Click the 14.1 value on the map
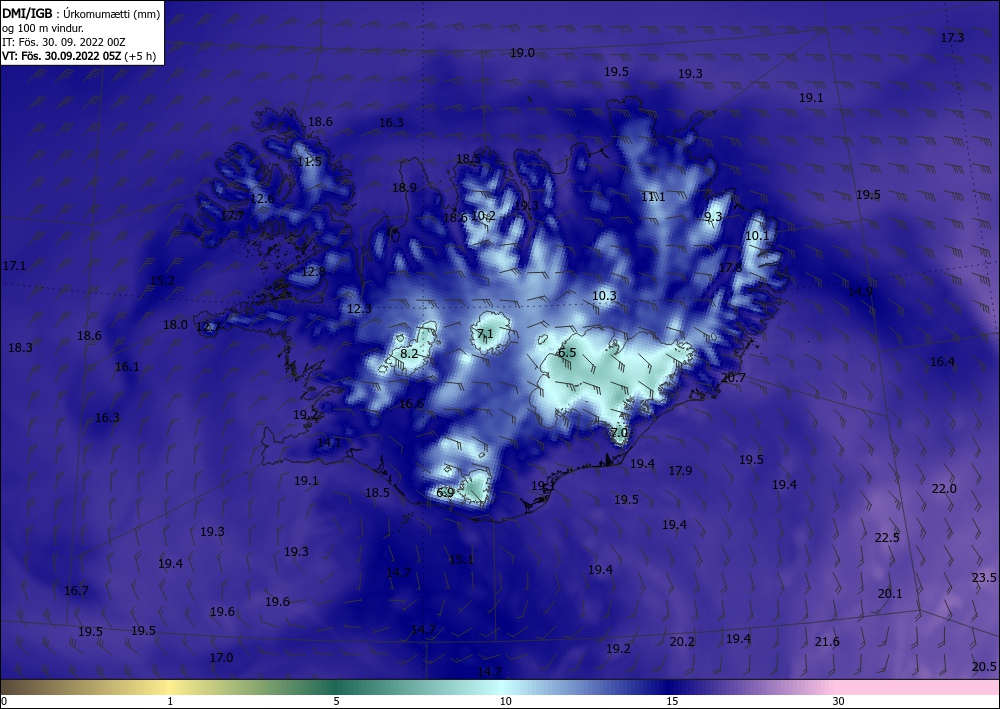1000x709 pixels. point(329,442)
